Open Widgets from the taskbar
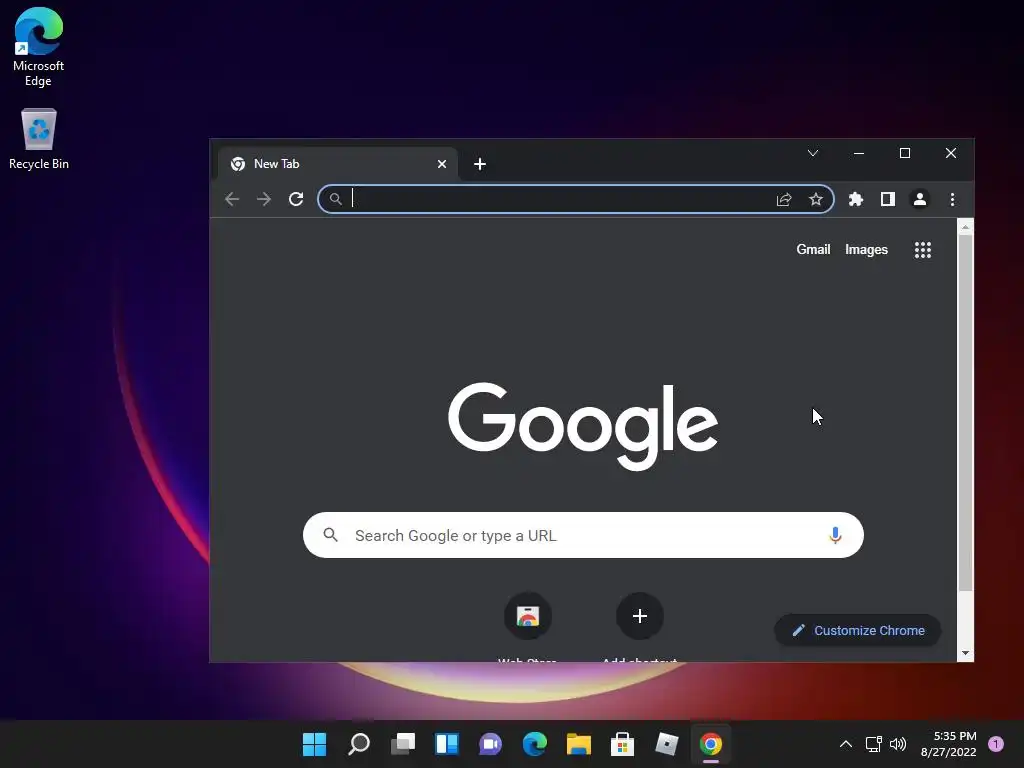Screen dimensions: 1024x768 447,744
